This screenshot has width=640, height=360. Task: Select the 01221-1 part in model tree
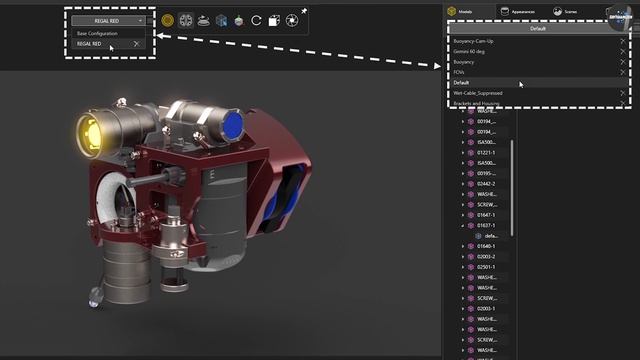pyautogui.click(x=486, y=153)
